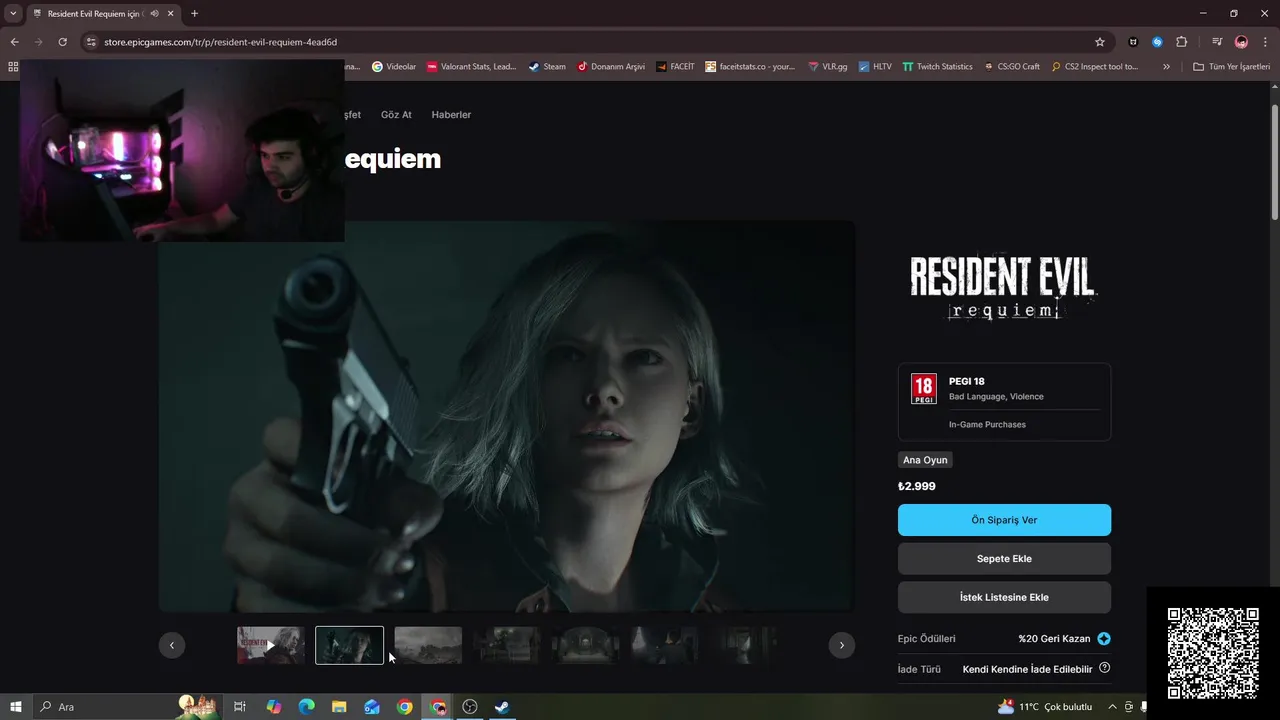
Task: Open the faceitstats.co bookmark
Action: pos(750,67)
